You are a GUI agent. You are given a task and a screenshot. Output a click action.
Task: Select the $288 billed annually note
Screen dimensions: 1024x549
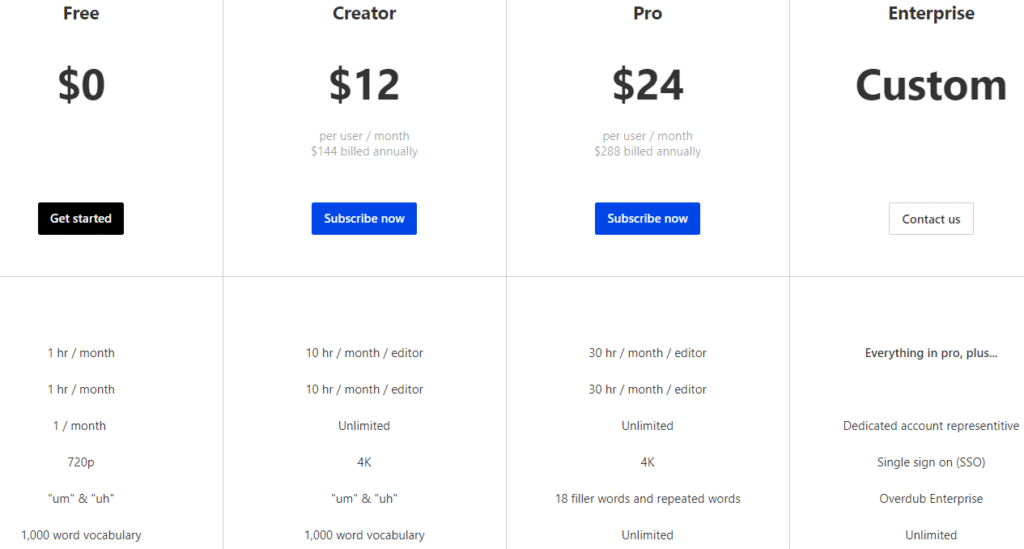(648, 152)
